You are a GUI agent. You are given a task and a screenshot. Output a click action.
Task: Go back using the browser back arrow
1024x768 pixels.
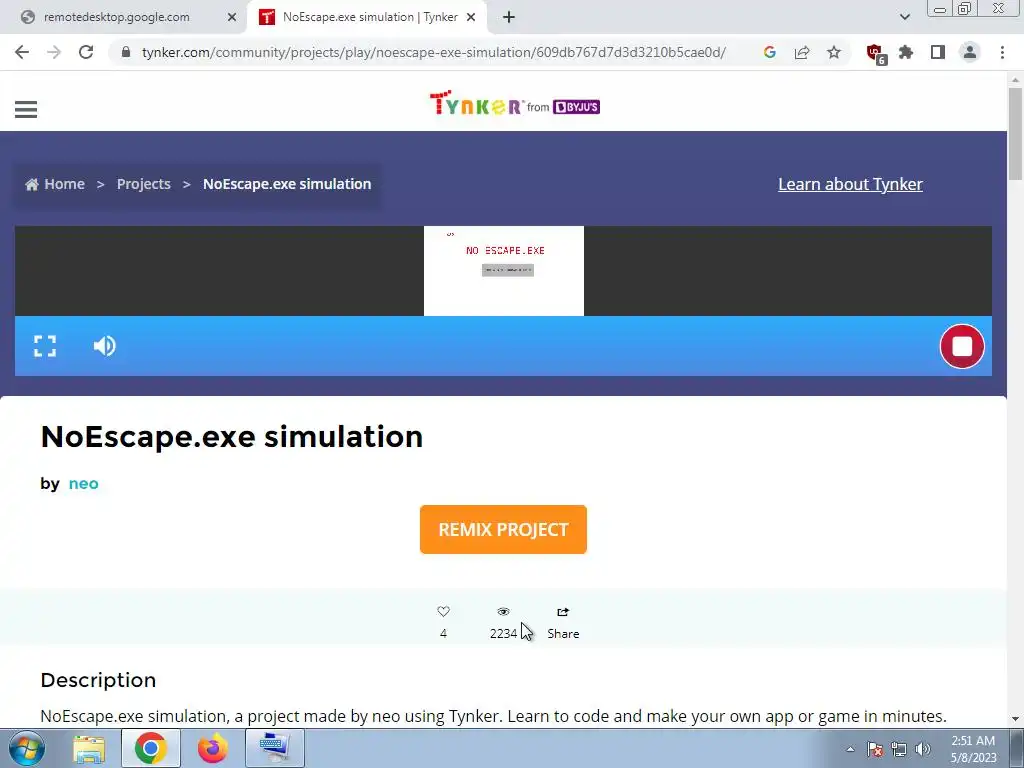[x=22, y=52]
